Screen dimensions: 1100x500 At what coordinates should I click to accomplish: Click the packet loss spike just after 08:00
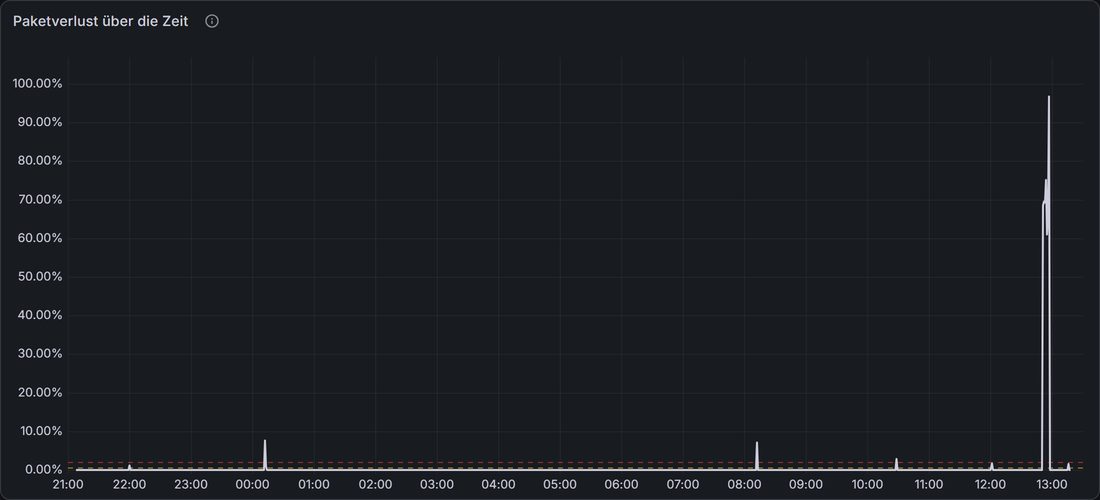(757, 455)
